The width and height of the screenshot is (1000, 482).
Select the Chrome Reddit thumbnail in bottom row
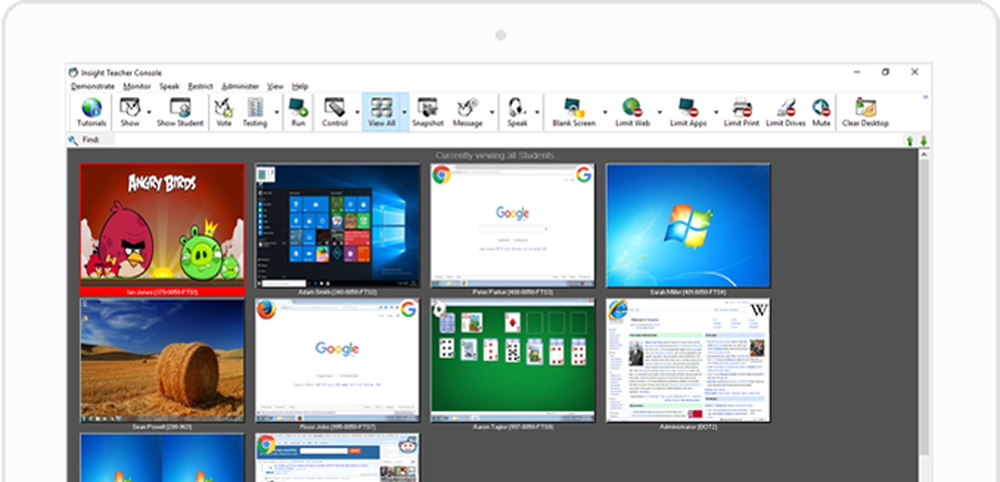[x=337, y=458]
